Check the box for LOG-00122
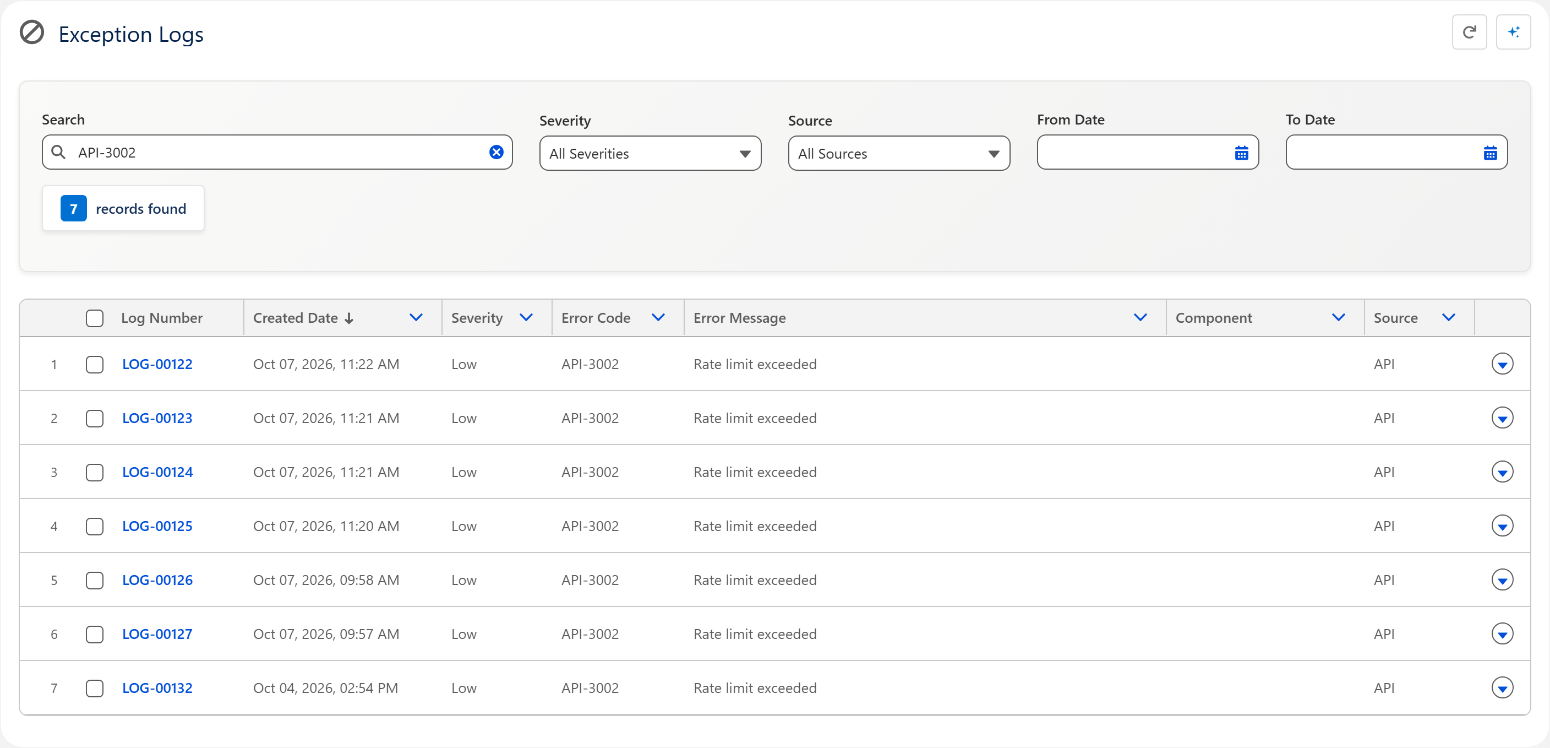 [x=94, y=364]
